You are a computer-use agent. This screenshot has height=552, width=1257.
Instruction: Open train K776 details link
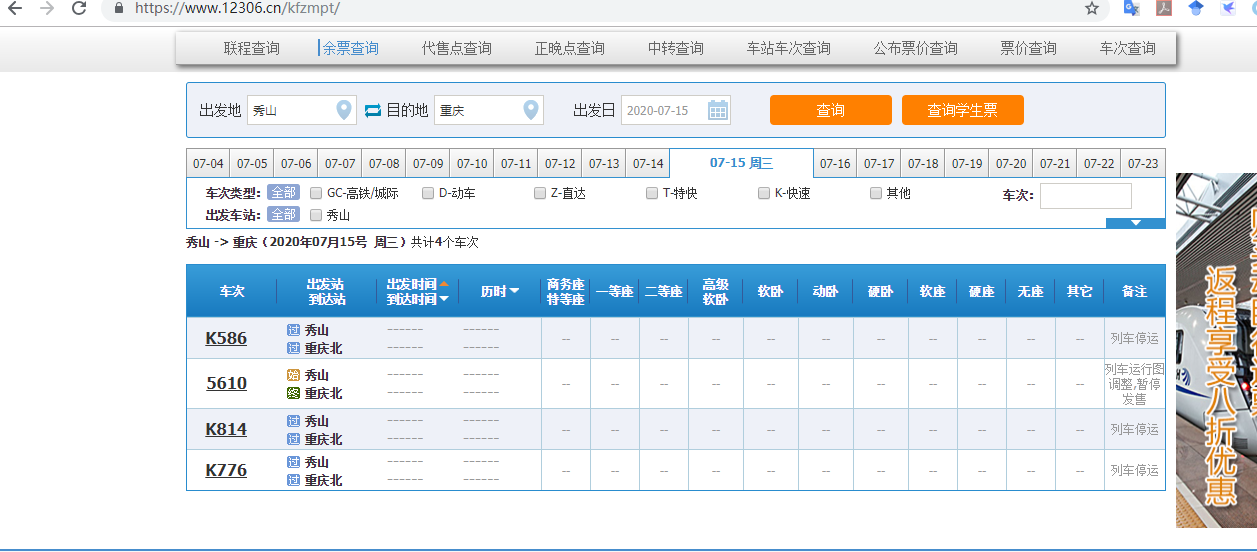click(226, 470)
